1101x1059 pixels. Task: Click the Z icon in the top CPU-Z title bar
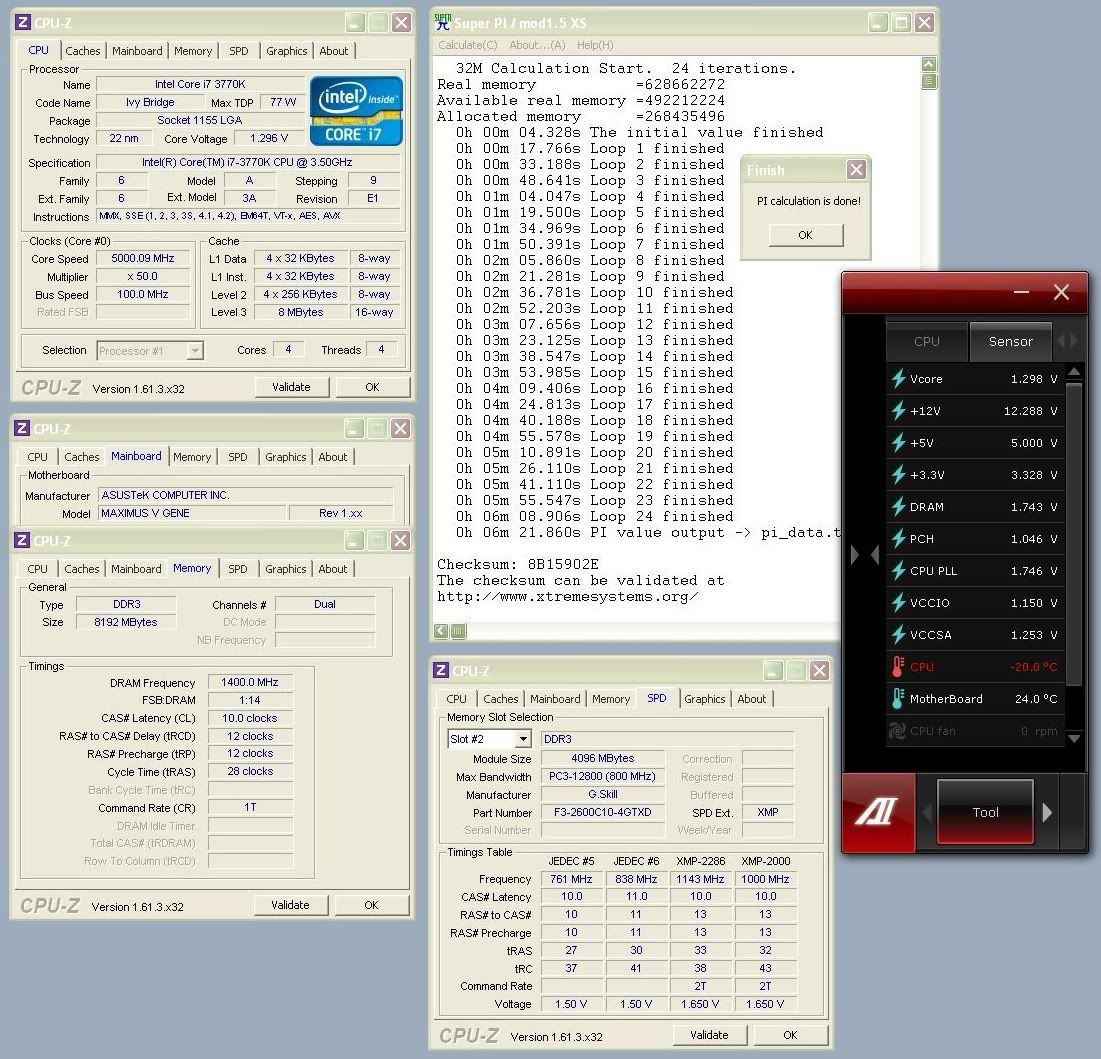[x=22, y=22]
